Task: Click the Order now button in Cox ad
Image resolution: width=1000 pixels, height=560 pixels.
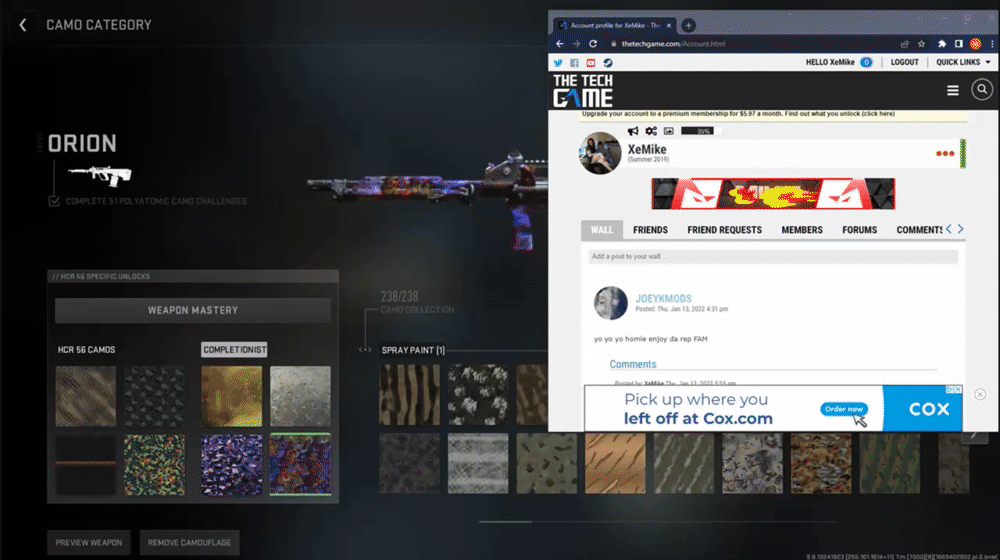Action: click(x=844, y=409)
